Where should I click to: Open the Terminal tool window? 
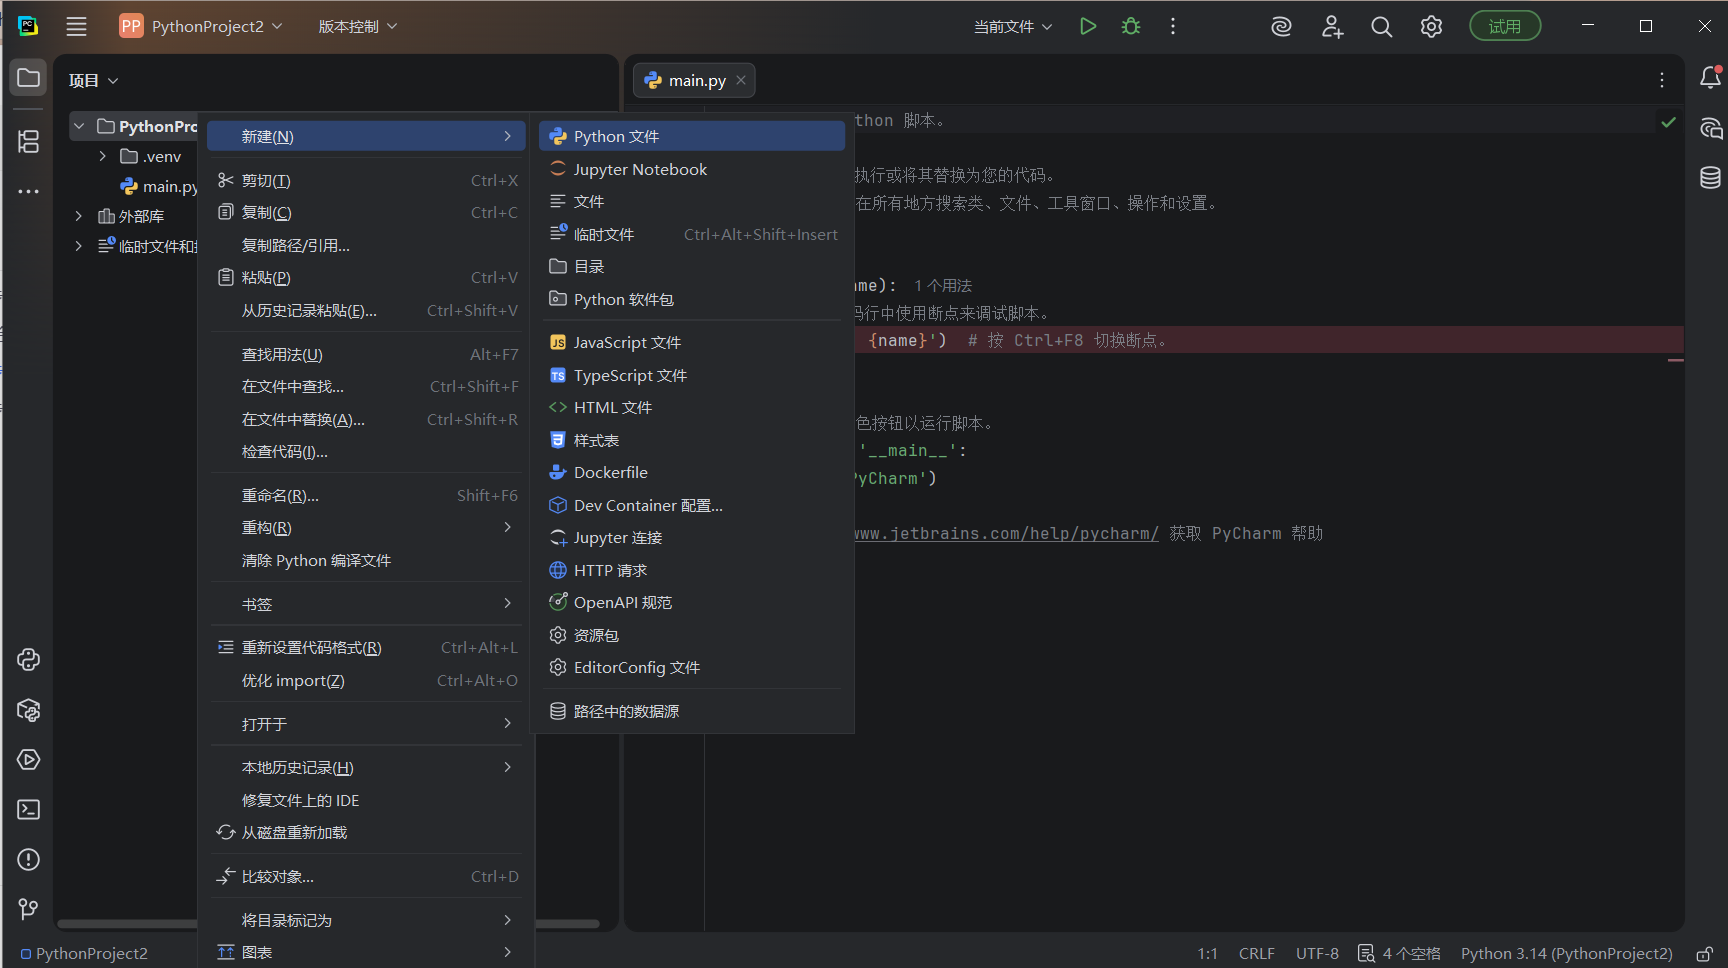(x=27, y=809)
